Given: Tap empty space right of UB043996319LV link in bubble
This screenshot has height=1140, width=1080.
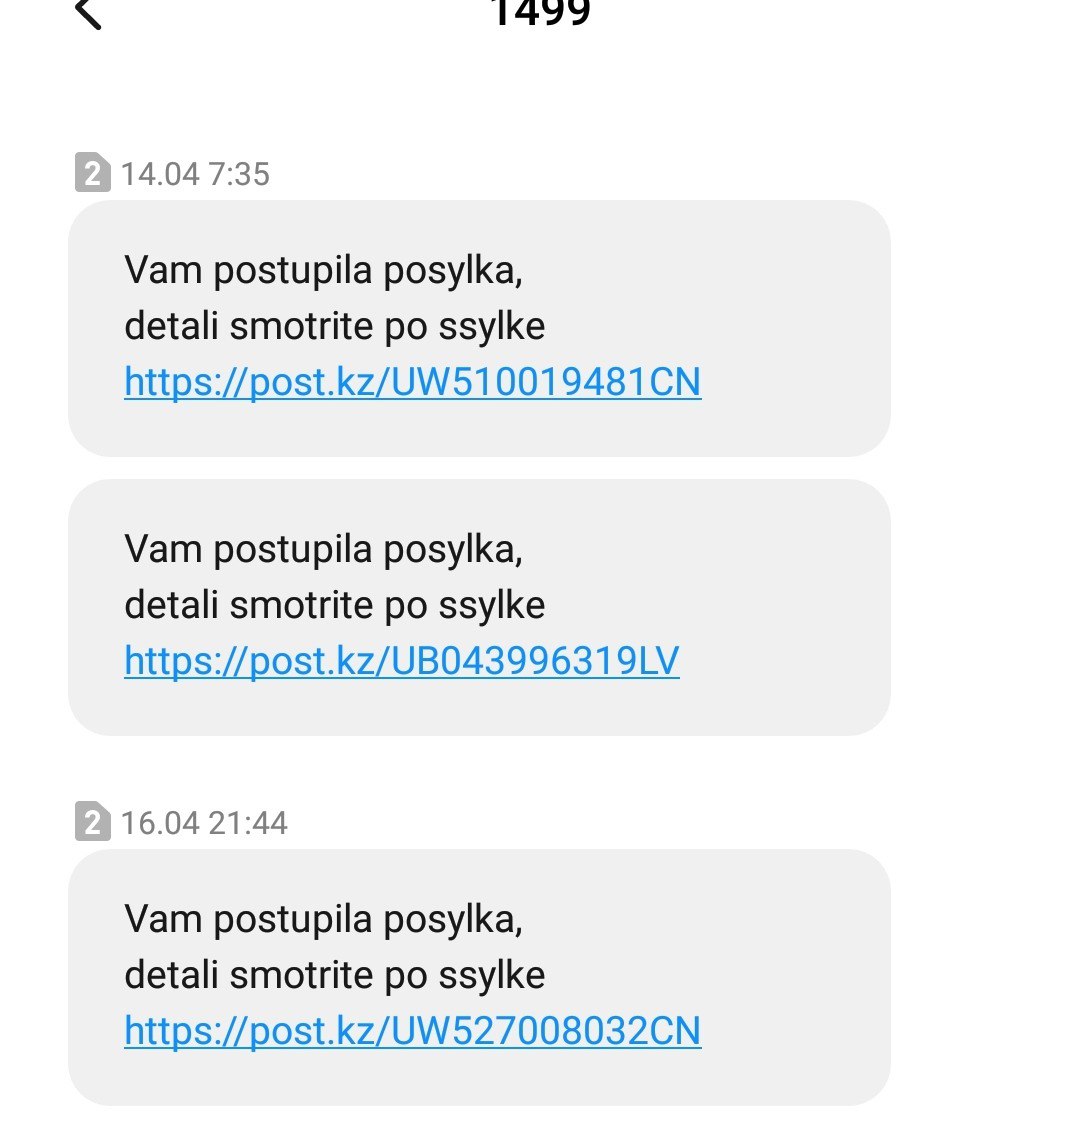Looking at the screenshot, I should pos(782,660).
